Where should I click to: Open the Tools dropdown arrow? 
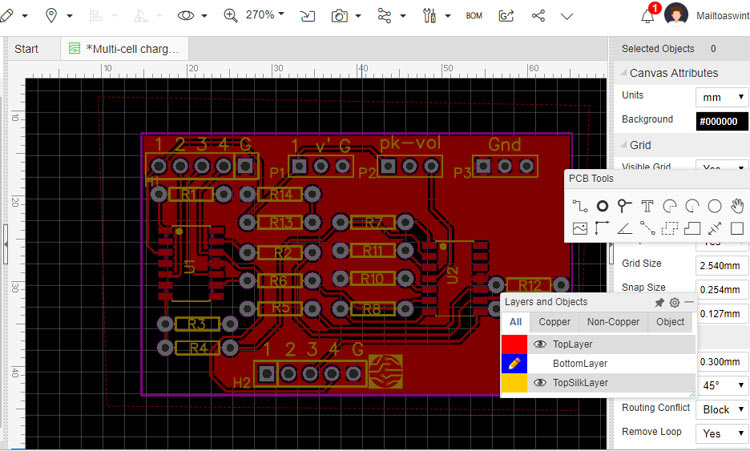448,16
